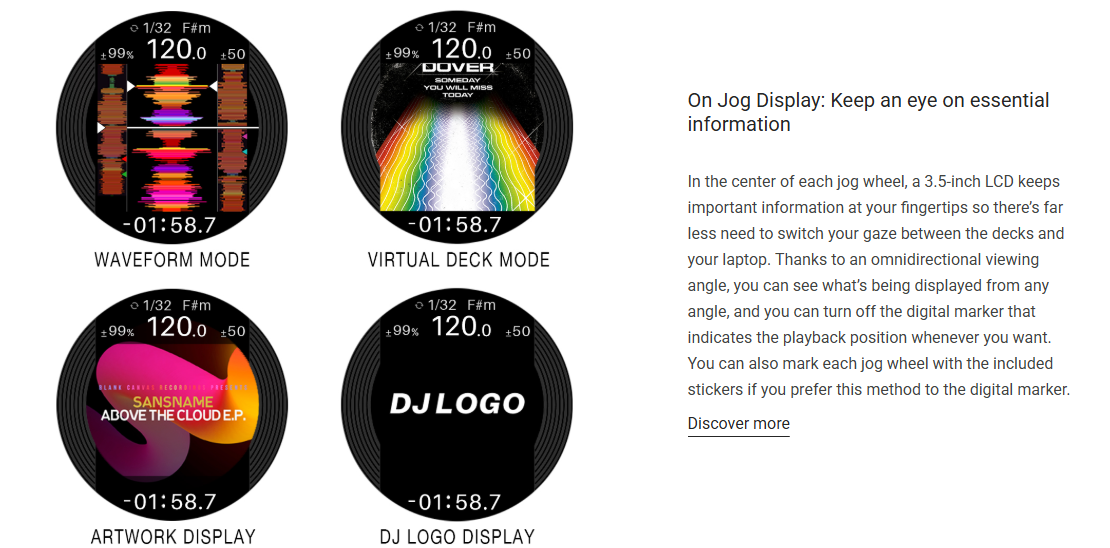Select the DJ Logo Display jog image
This screenshot has width=1110, height=548.
[x=457, y=406]
